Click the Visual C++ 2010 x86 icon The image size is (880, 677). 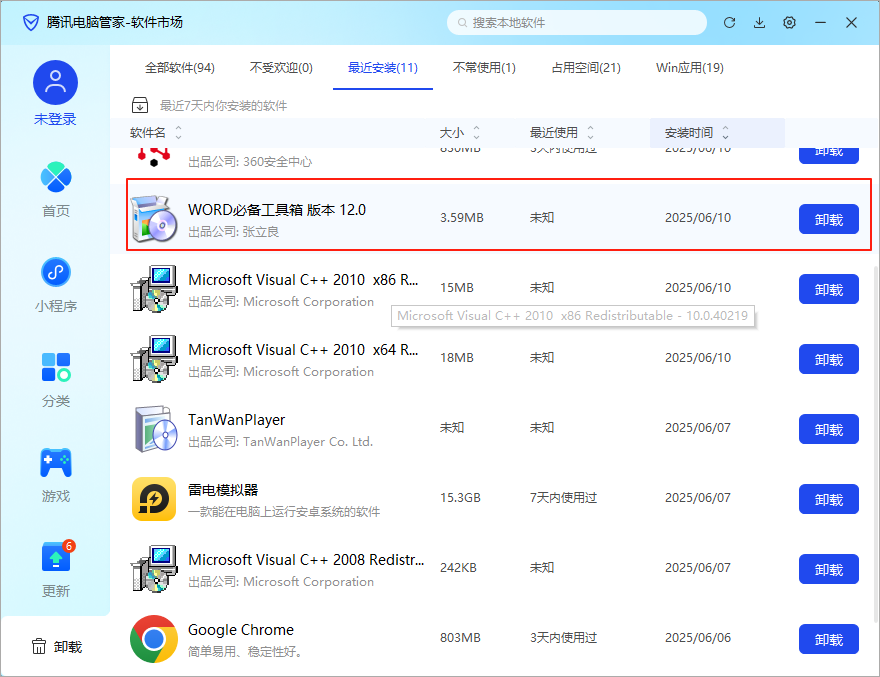154,289
